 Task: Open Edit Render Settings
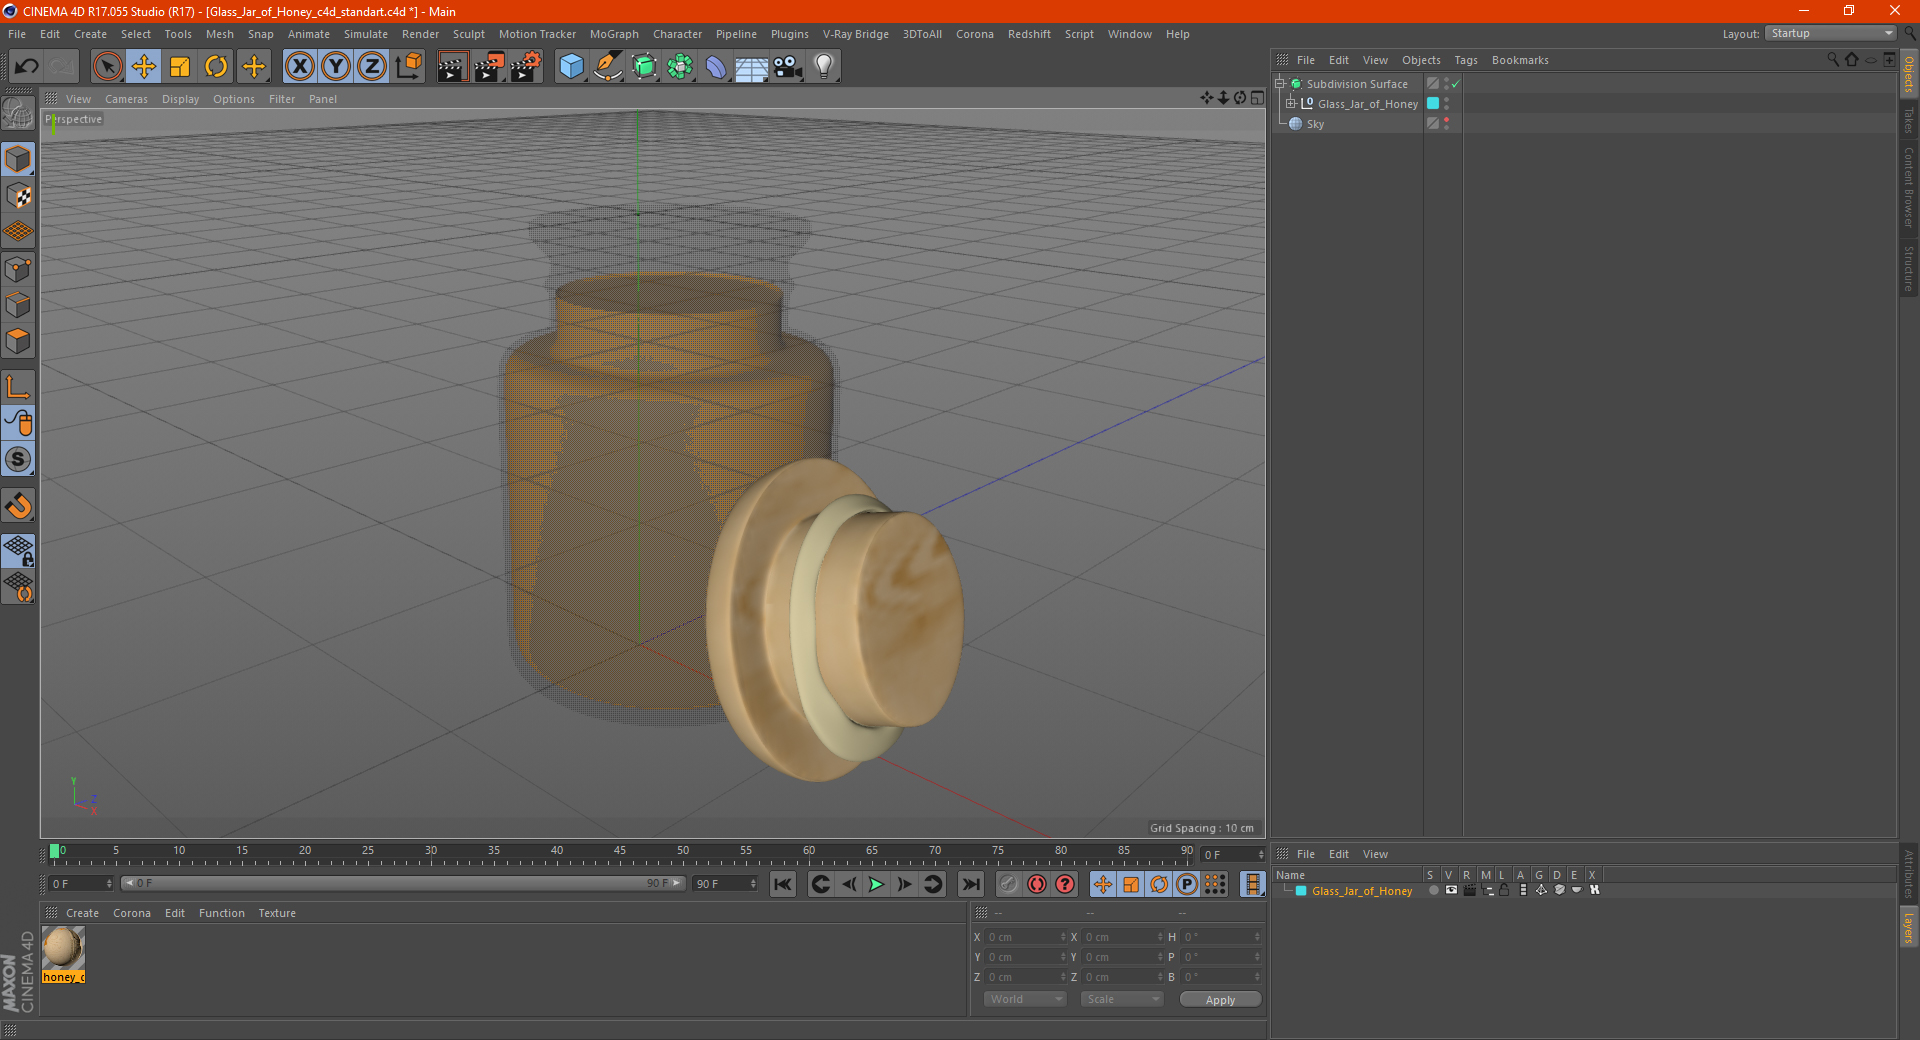pos(526,67)
